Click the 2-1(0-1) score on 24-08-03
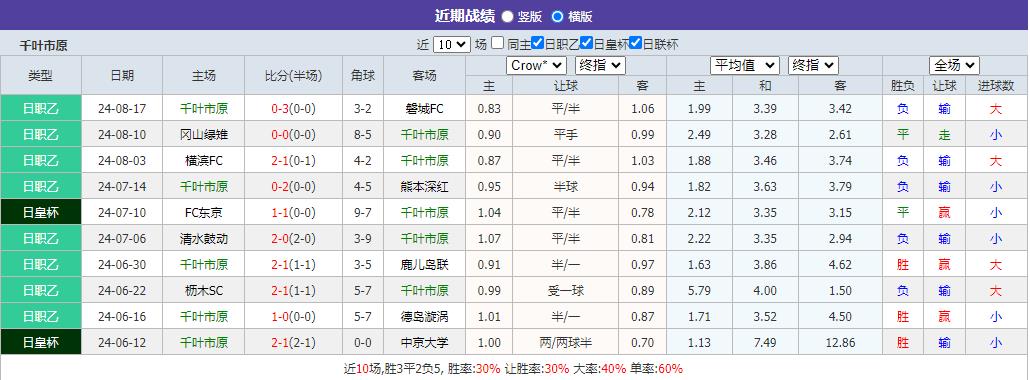Viewport: 1030px width, 380px height. click(294, 160)
